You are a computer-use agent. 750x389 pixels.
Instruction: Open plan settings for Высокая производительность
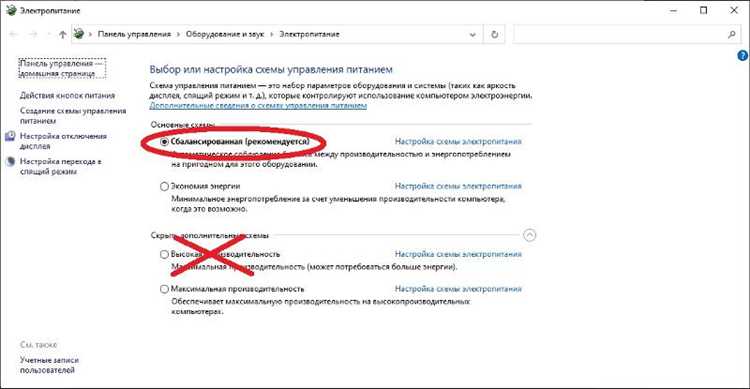point(458,255)
